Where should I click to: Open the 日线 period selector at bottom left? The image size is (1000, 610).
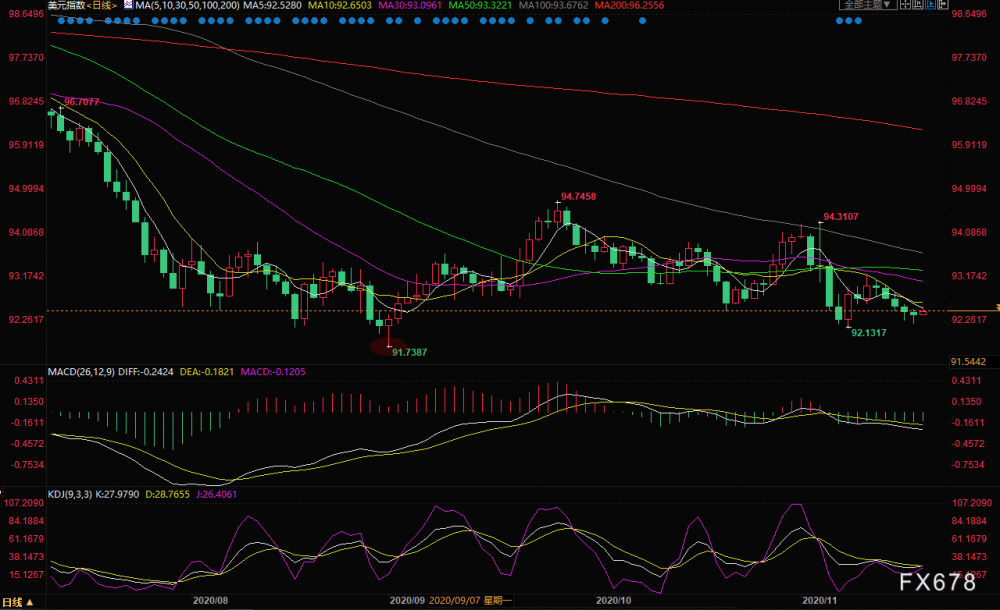[x=17, y=602]
